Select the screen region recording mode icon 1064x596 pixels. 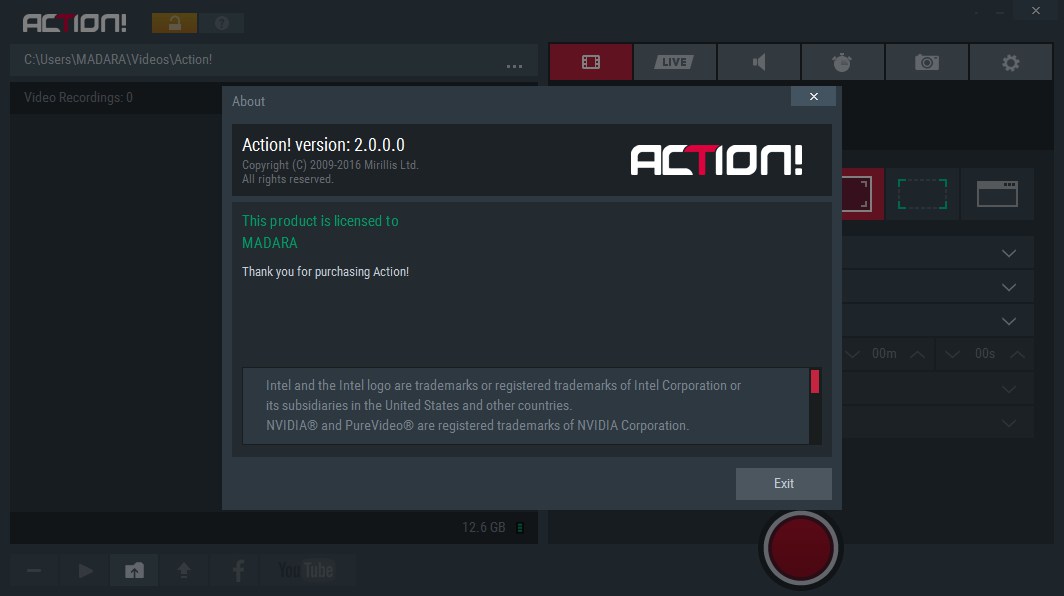pos(922,194)
